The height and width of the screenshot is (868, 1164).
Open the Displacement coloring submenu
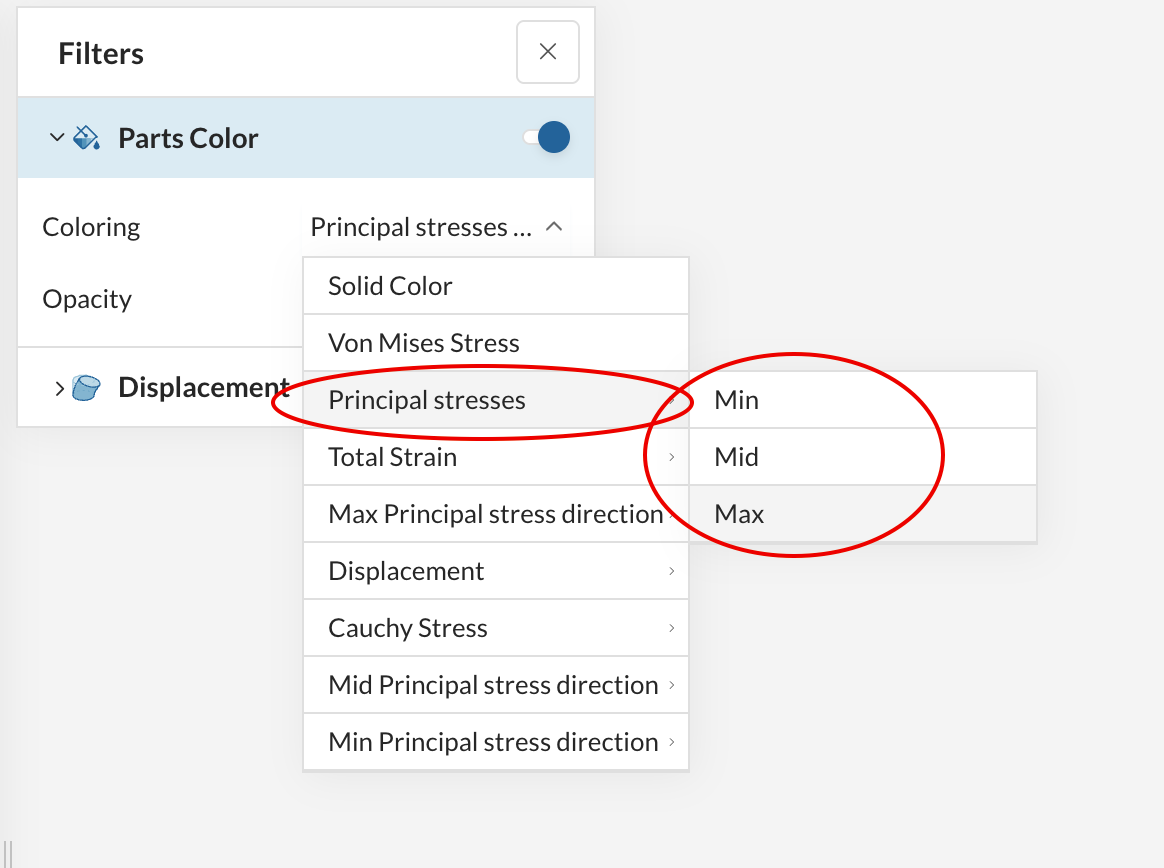pyautogui.click(x=495, y=571)
